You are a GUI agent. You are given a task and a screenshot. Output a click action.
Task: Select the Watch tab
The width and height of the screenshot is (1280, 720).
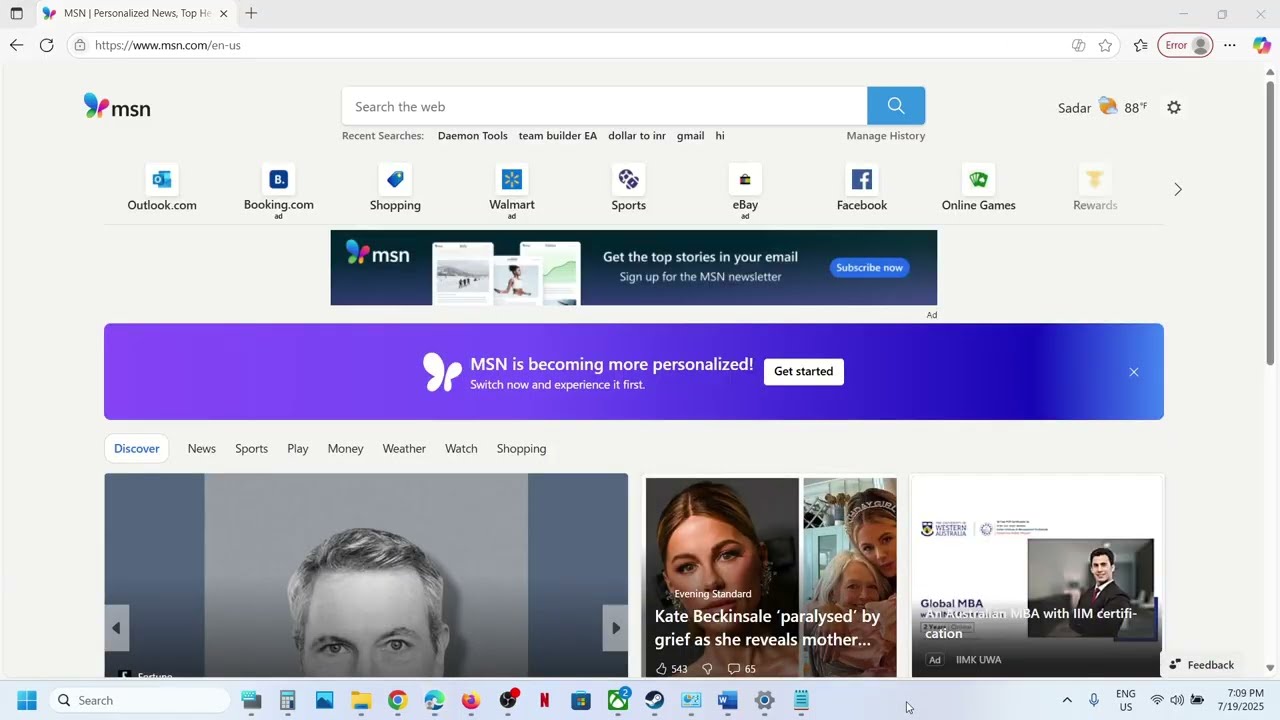(x=461, y=448)
